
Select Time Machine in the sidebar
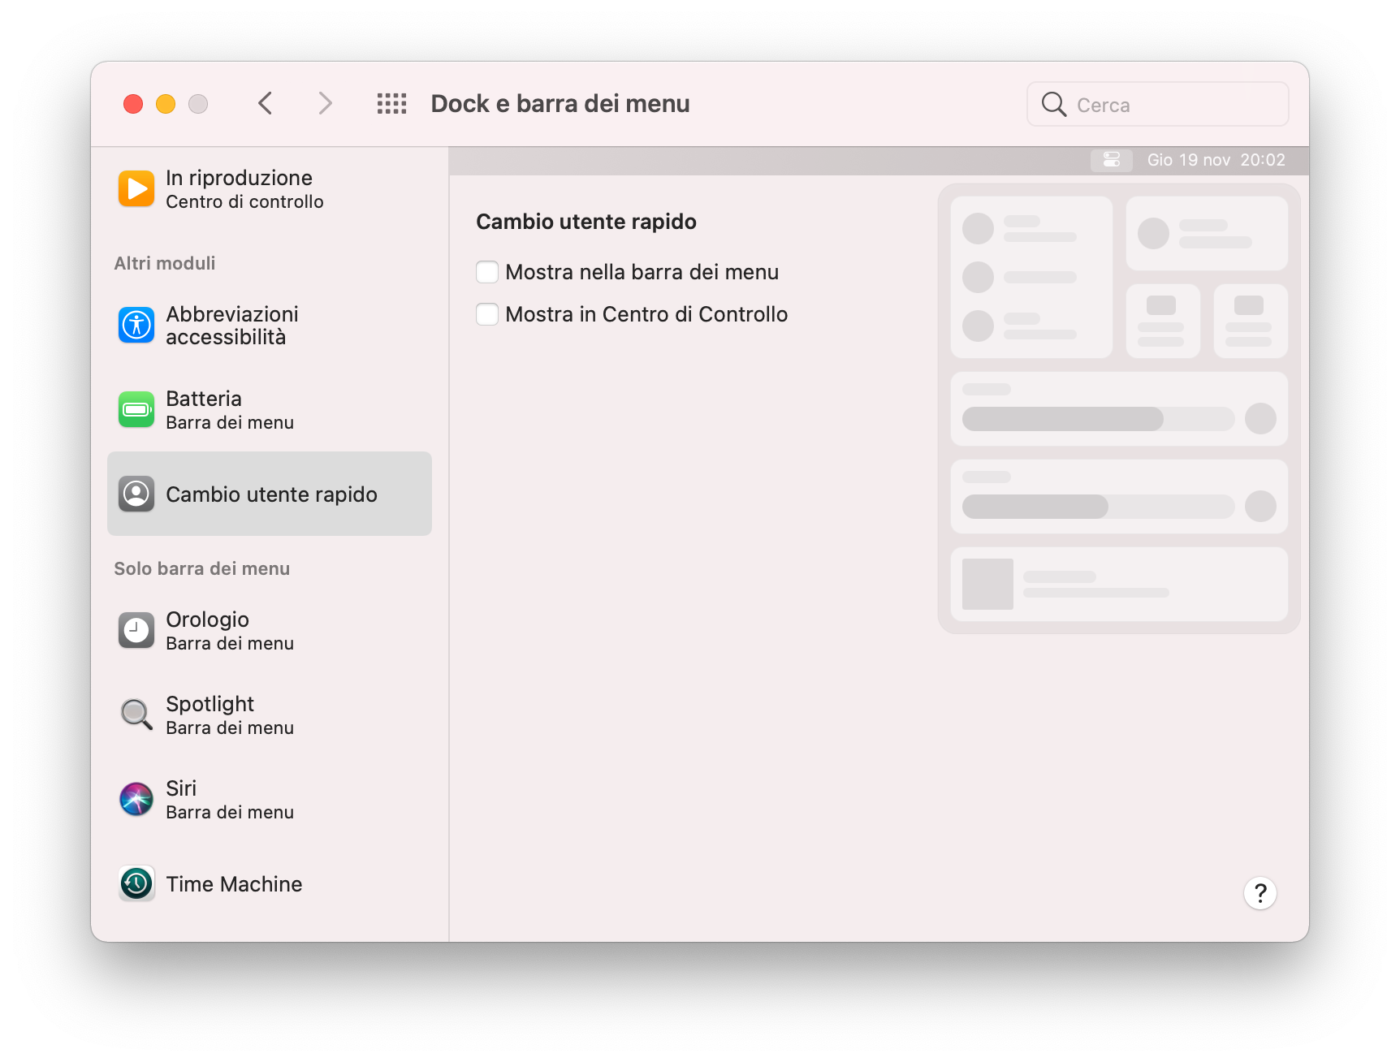point(269,883)
